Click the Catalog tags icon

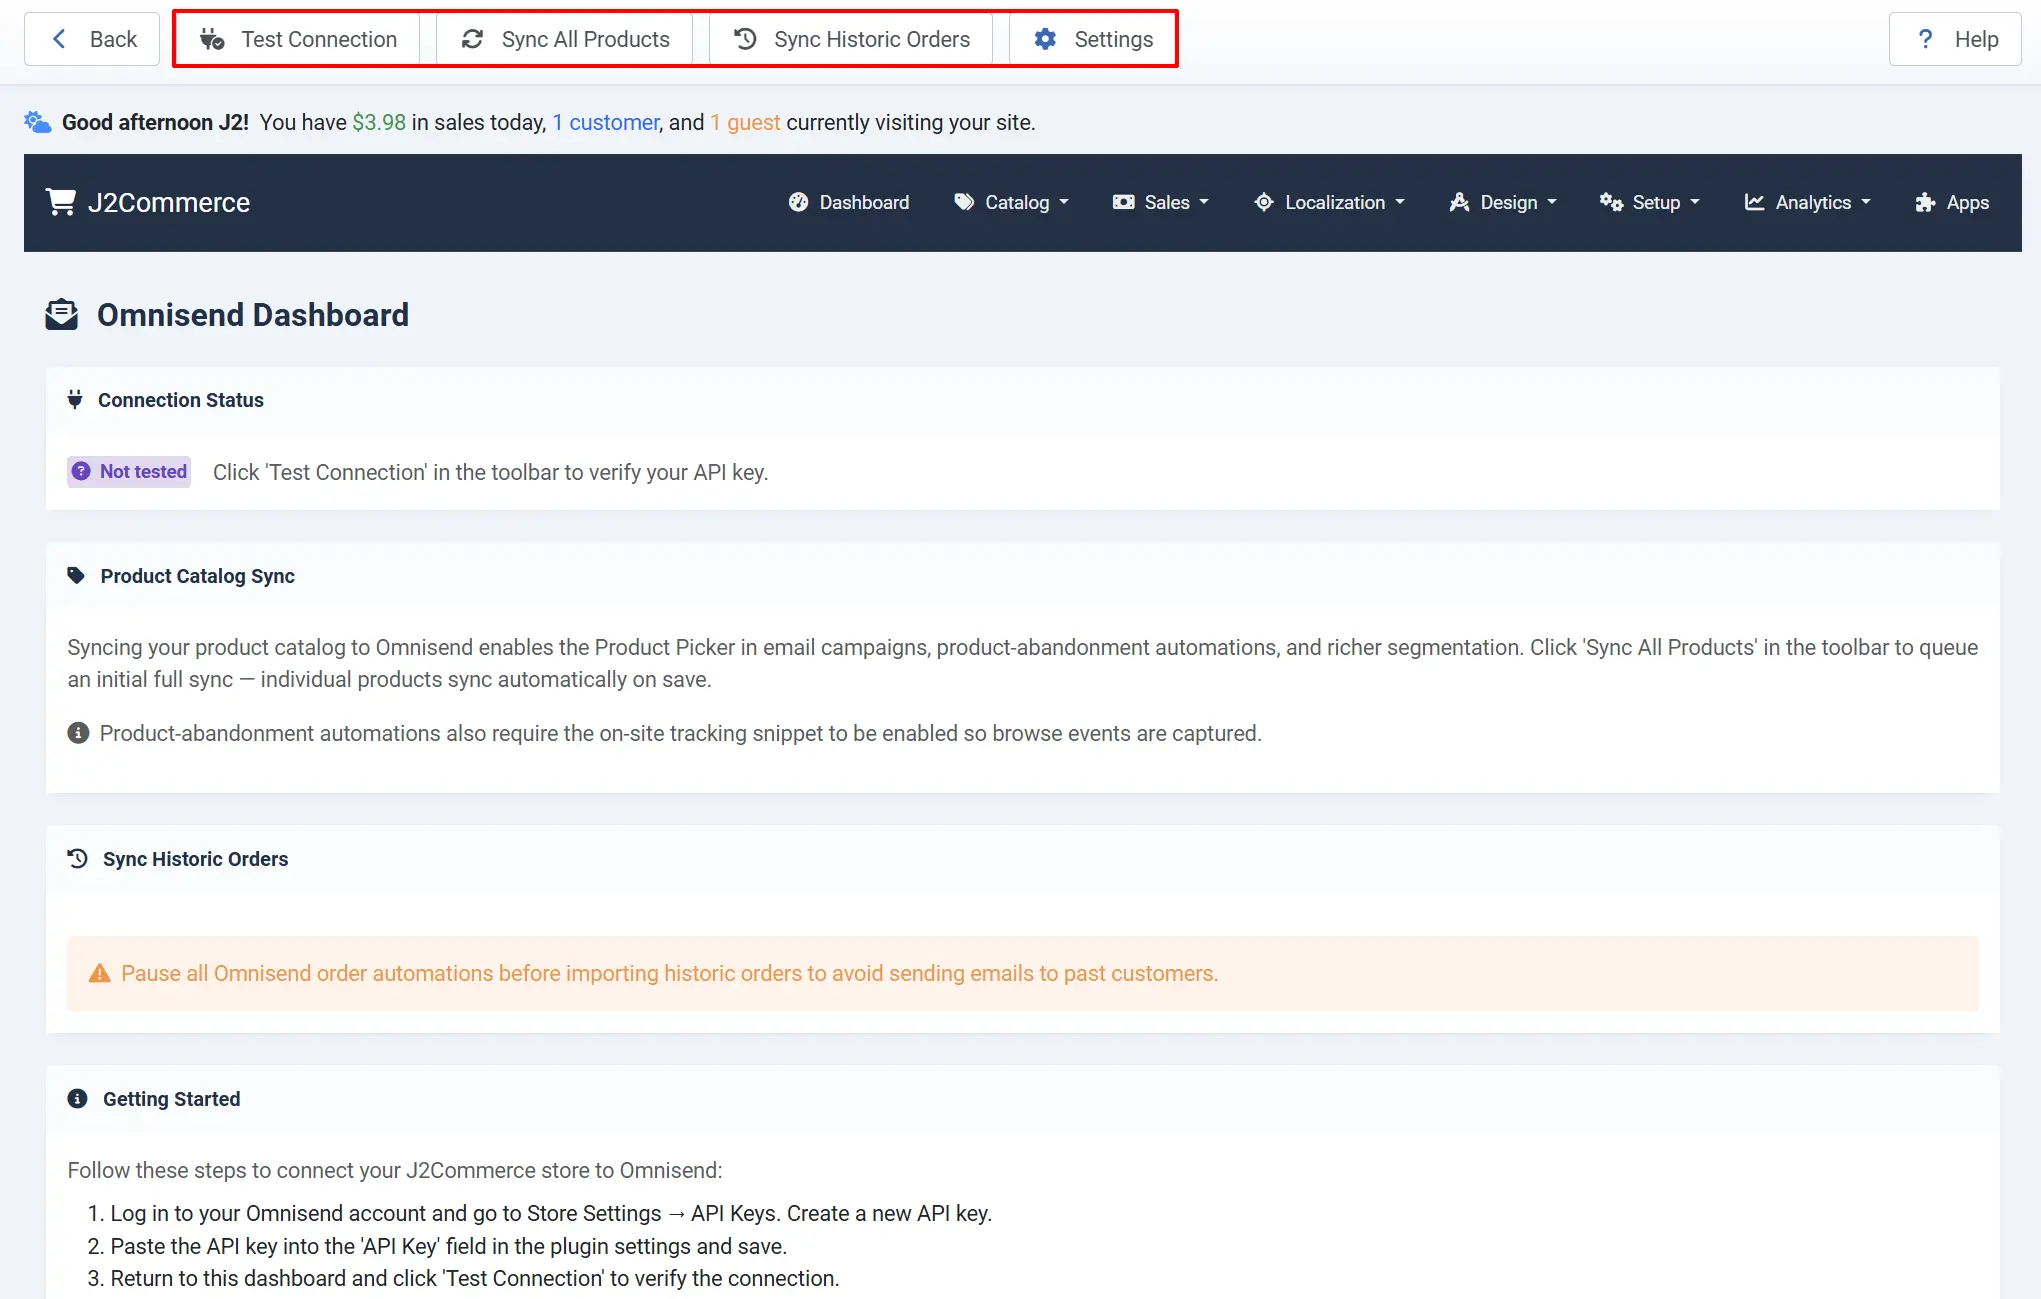pos(964,202)
